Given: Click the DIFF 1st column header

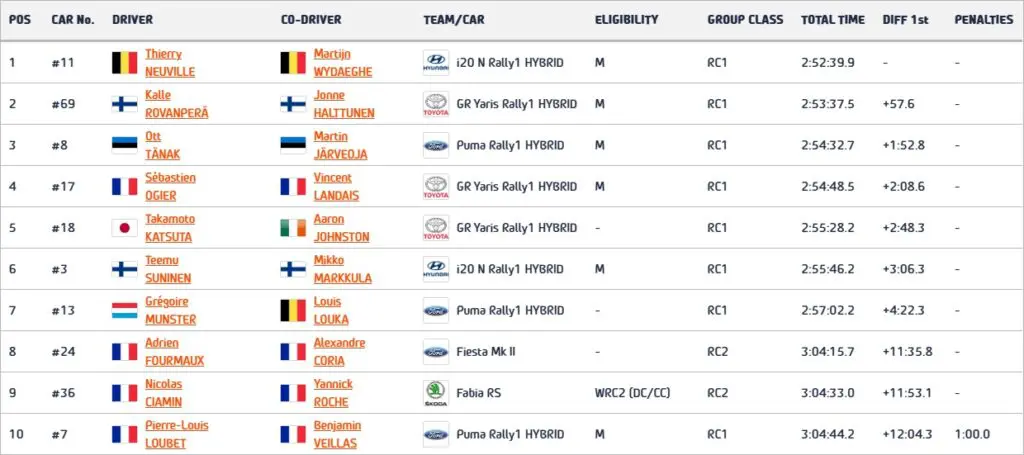Looking at the screenshot, I should coord(905,20).
